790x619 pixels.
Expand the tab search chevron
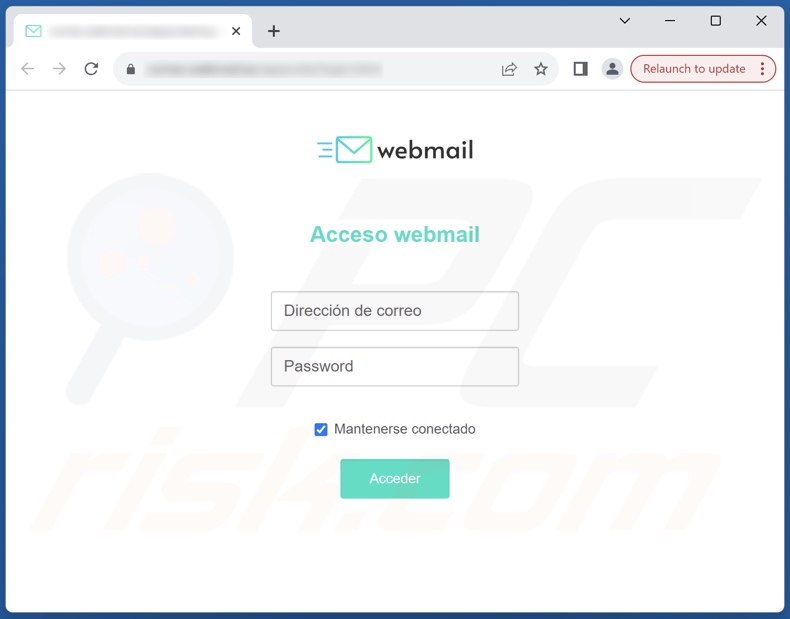pos(625,21)
